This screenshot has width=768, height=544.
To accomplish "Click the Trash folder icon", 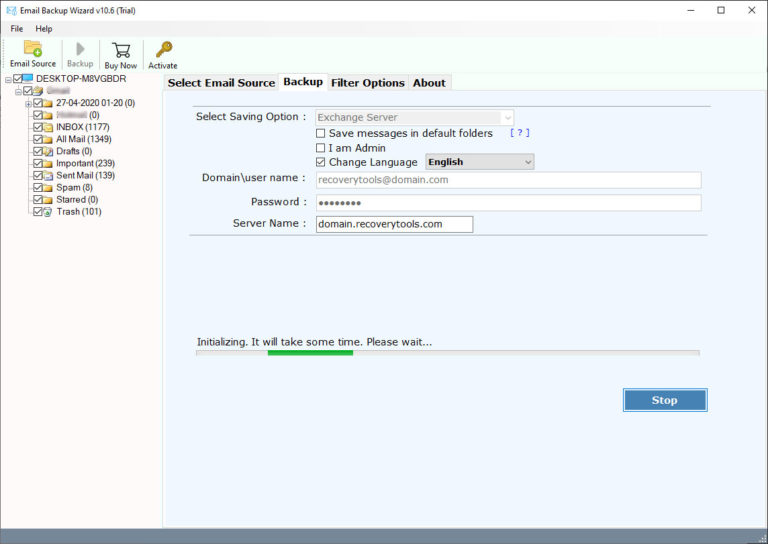I will tap(48, 212).
